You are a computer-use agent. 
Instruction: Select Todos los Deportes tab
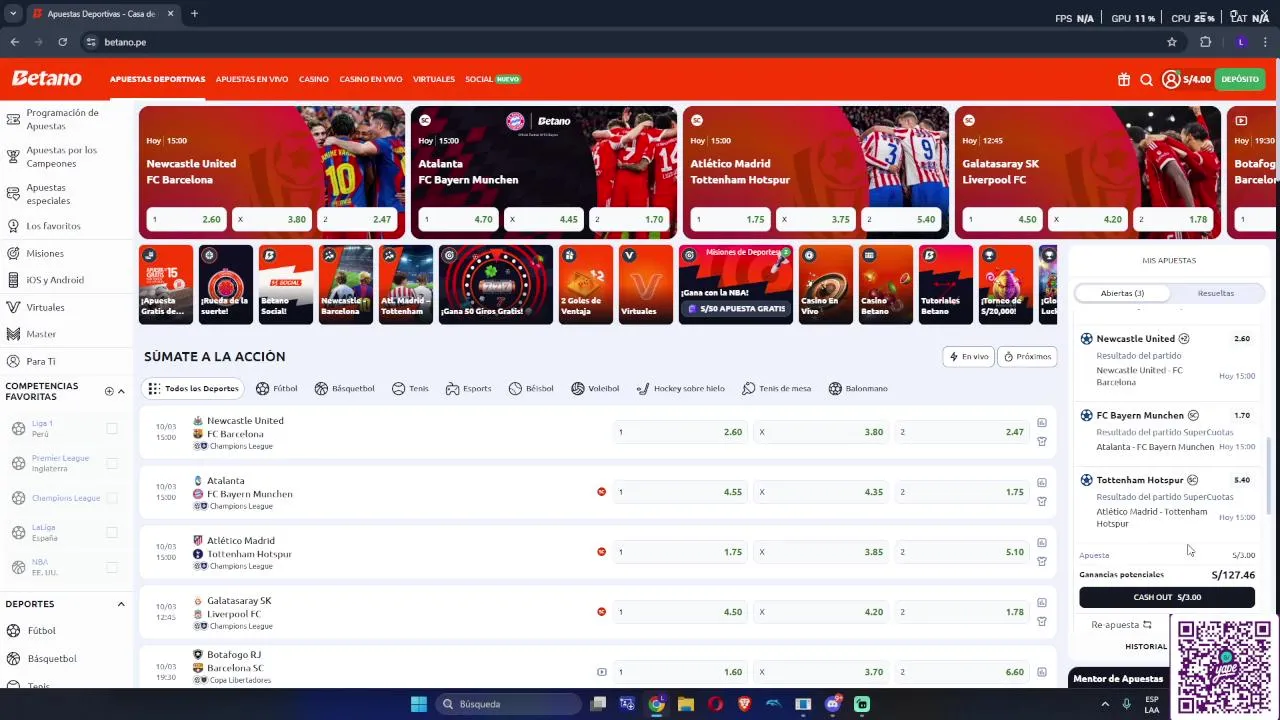point(194,388)
